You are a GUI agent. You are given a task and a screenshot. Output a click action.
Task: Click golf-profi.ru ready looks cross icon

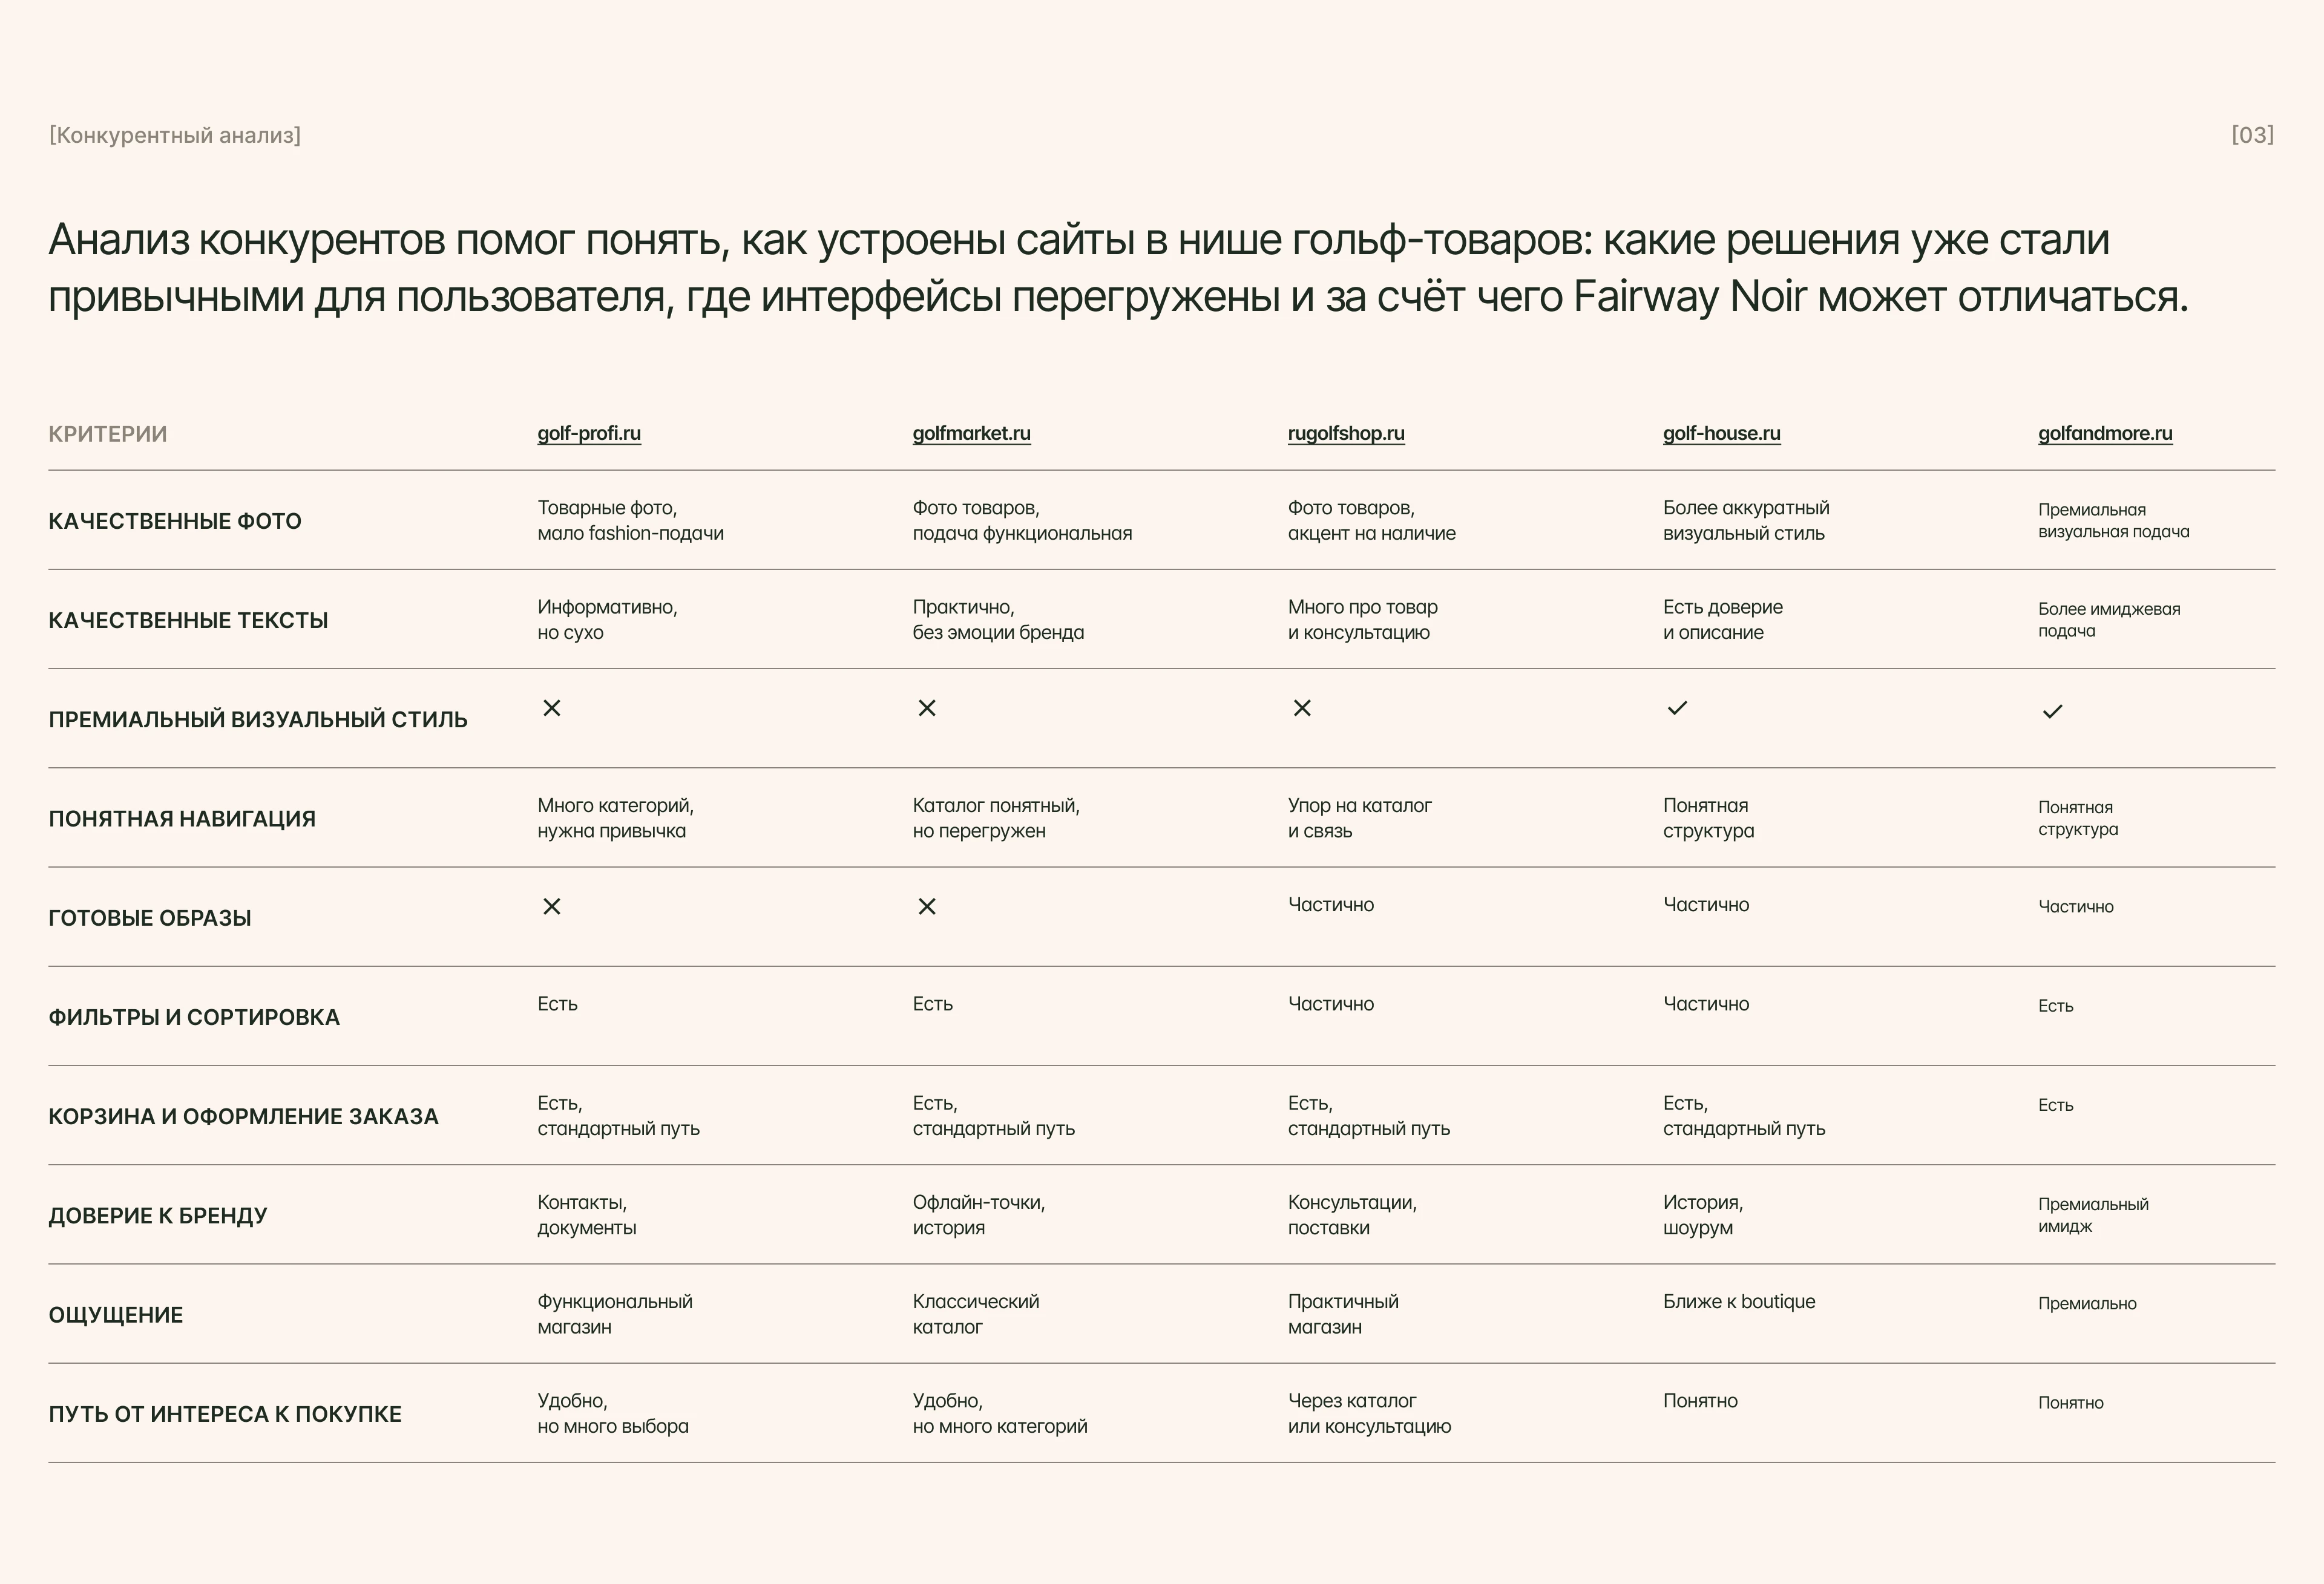[x=552, y=906]
